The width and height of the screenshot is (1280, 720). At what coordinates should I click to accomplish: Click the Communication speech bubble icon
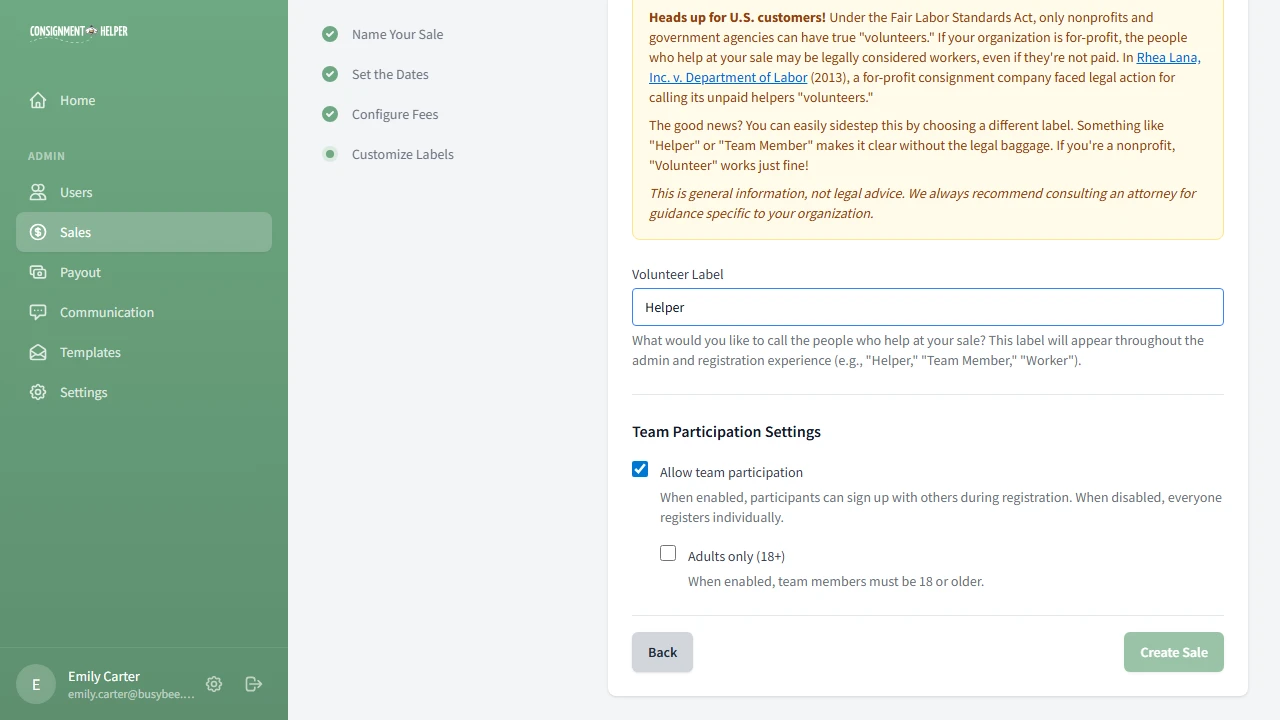tap(37, 312)
